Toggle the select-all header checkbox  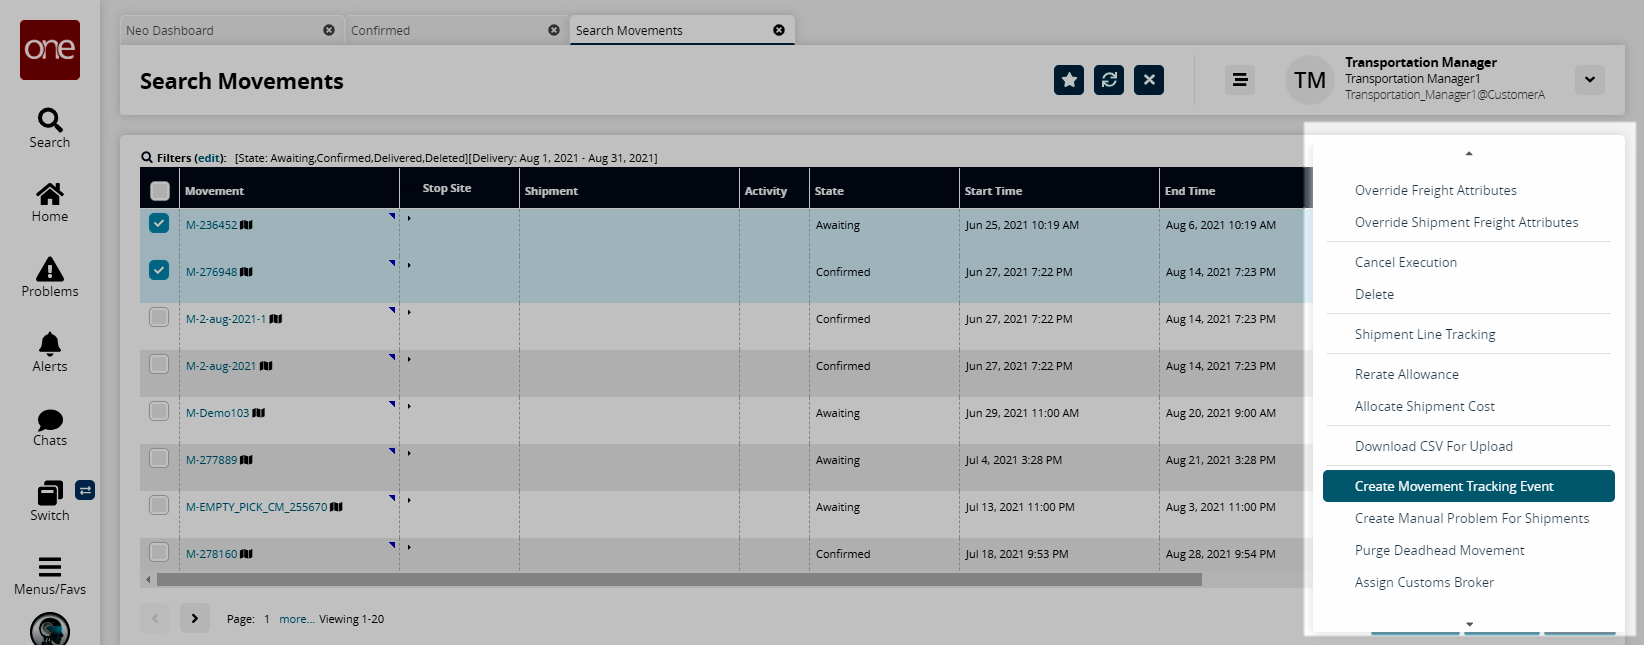click(x=160, y=190)
